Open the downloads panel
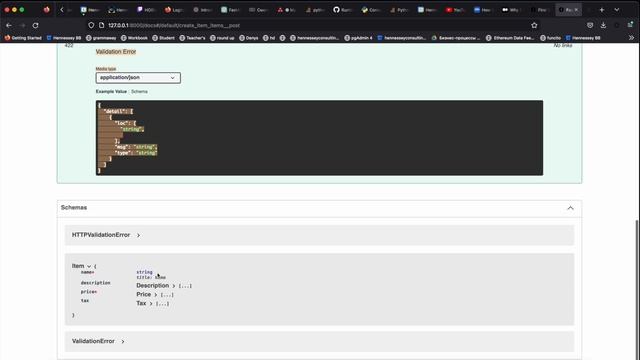 click(x=603, y=25)
